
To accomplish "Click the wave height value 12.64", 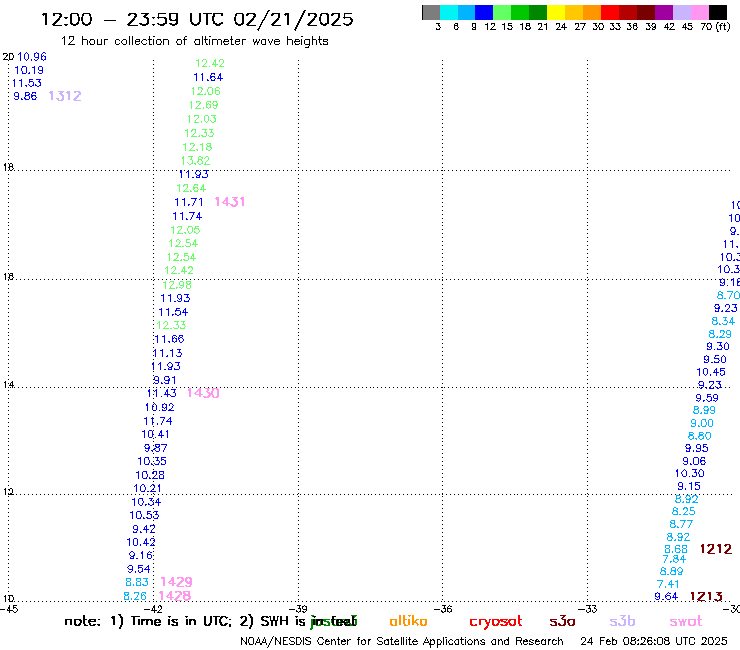I will [x=191, y=188].
